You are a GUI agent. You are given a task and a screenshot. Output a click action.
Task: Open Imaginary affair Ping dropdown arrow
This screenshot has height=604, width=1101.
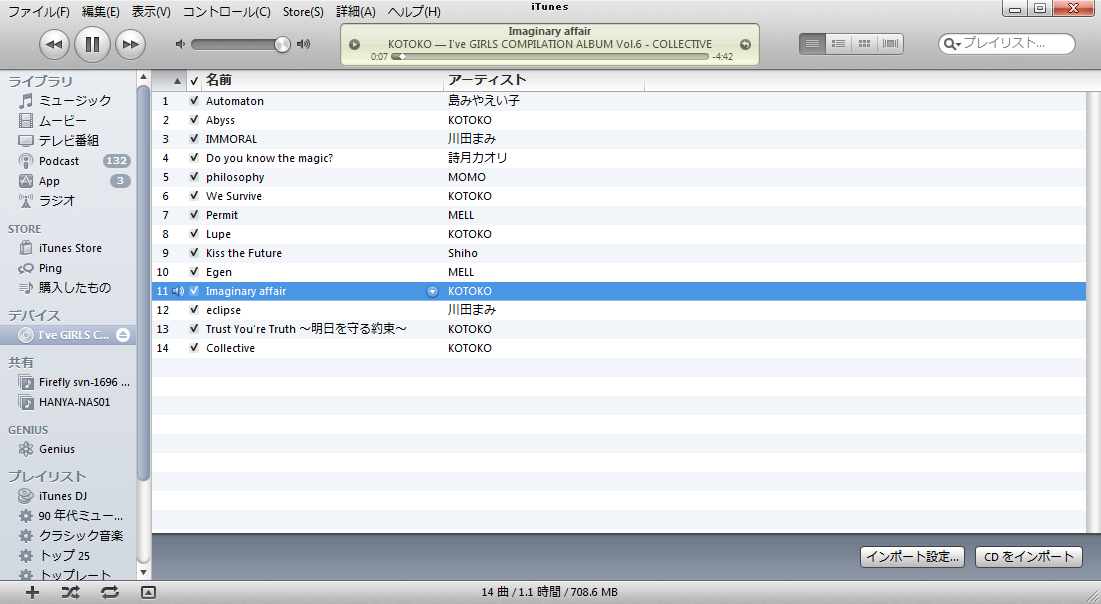pyautogui.click(x=433, y=291)
